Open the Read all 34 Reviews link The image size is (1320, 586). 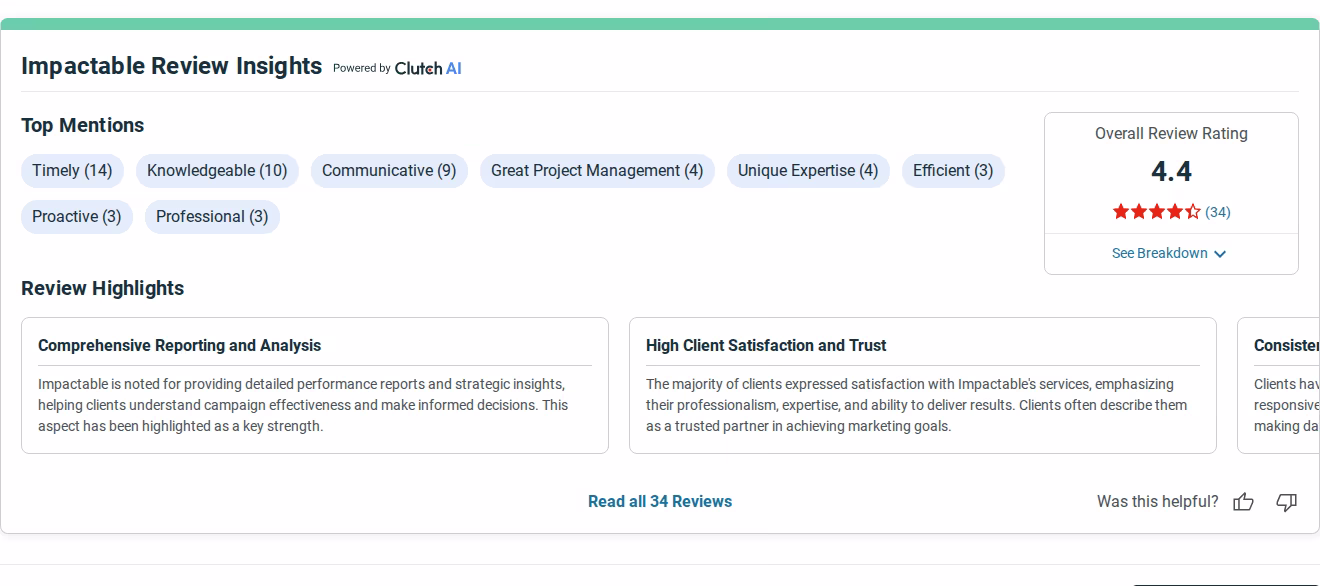coord(660,502)
